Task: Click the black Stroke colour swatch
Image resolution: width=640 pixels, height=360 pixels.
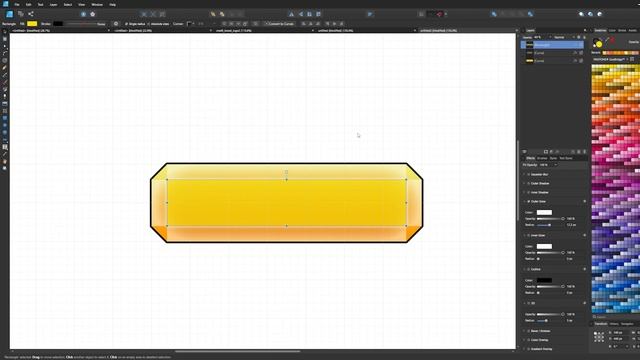Action: [58, 24]
